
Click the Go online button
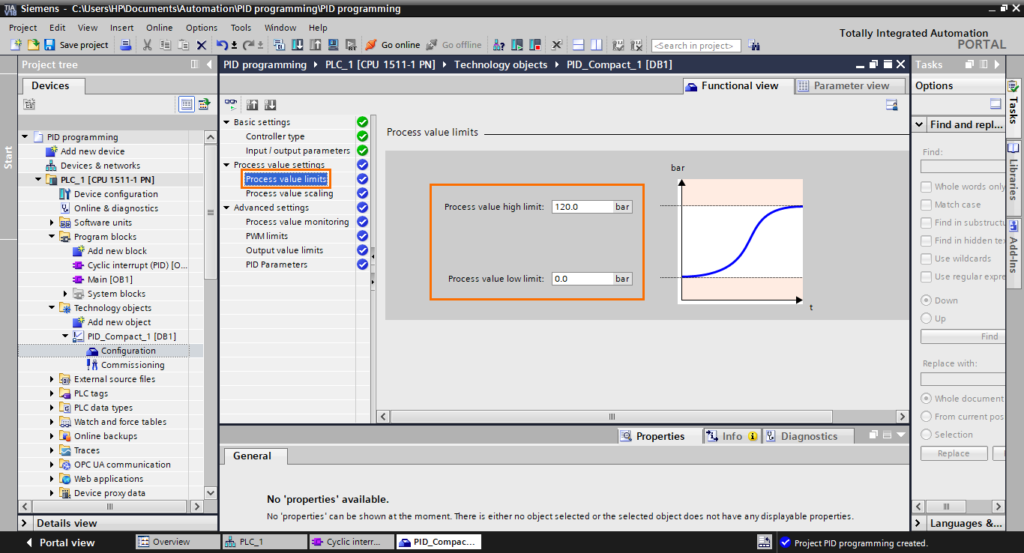coord(392,45)
